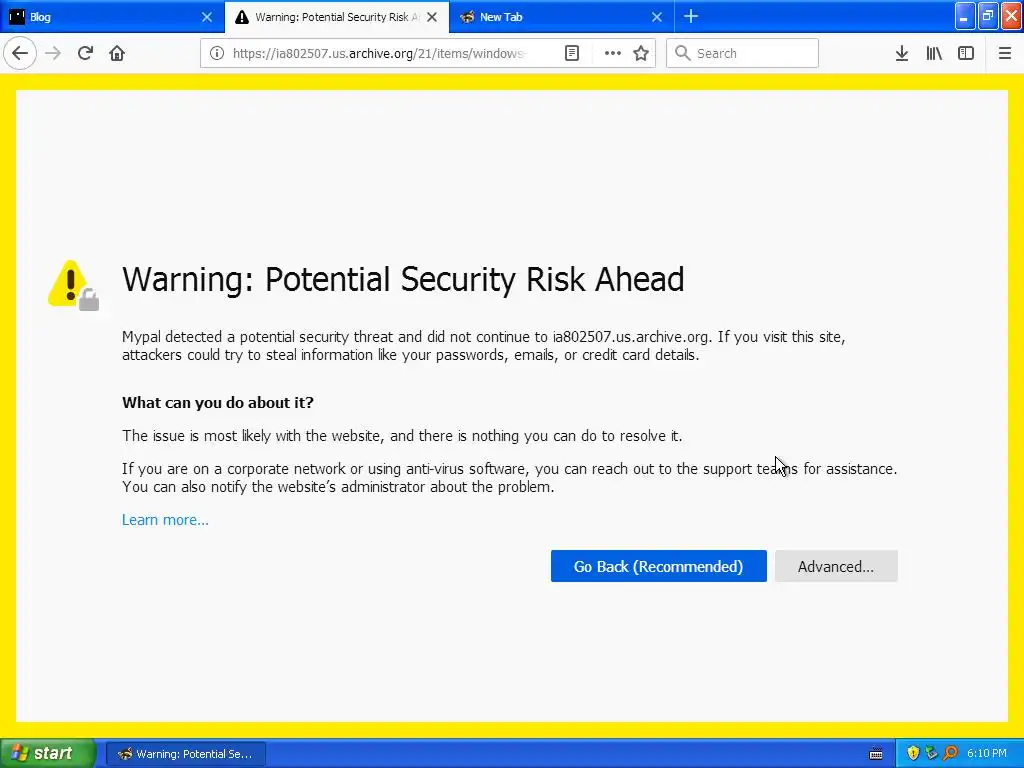Click the Warning: Potential Security Risk Ahead heading

point(403,280)
